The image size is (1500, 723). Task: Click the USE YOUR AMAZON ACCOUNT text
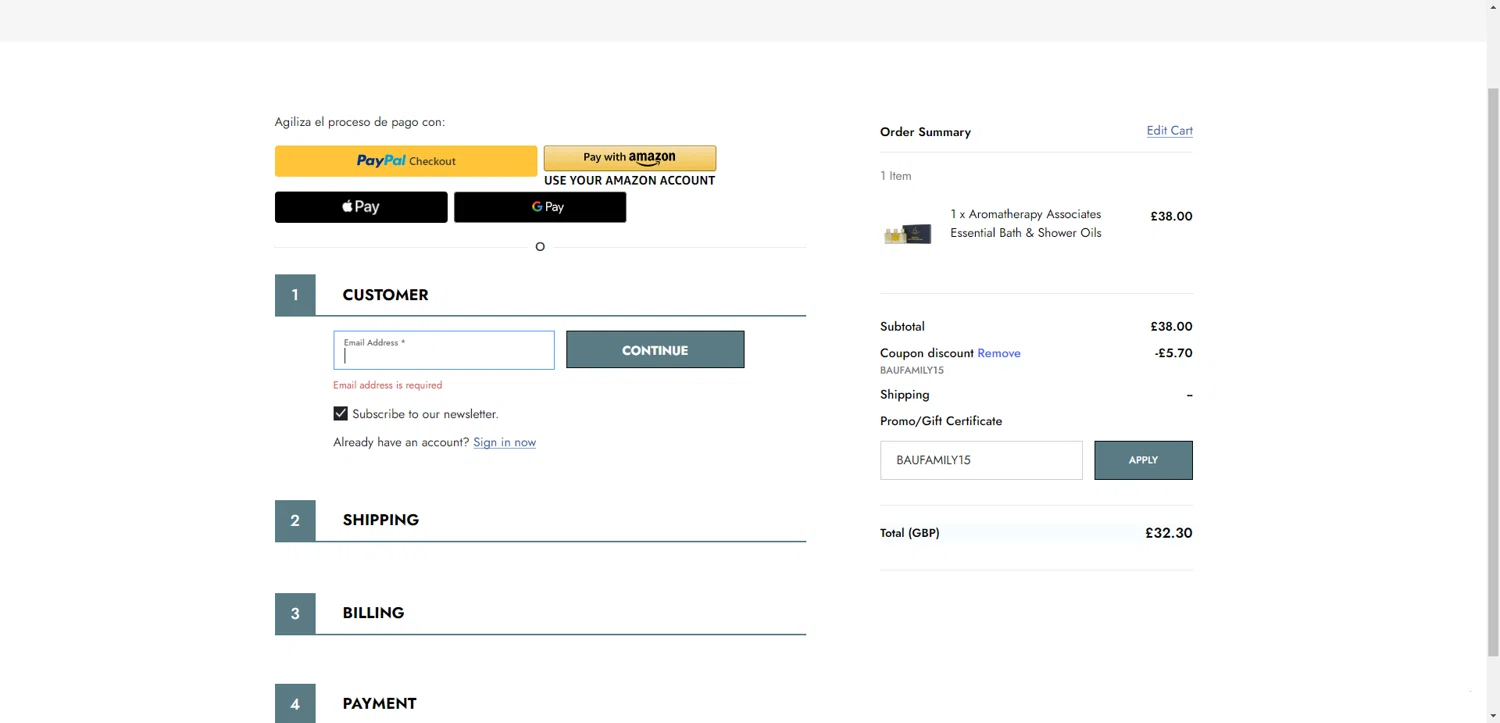(629, 181)
